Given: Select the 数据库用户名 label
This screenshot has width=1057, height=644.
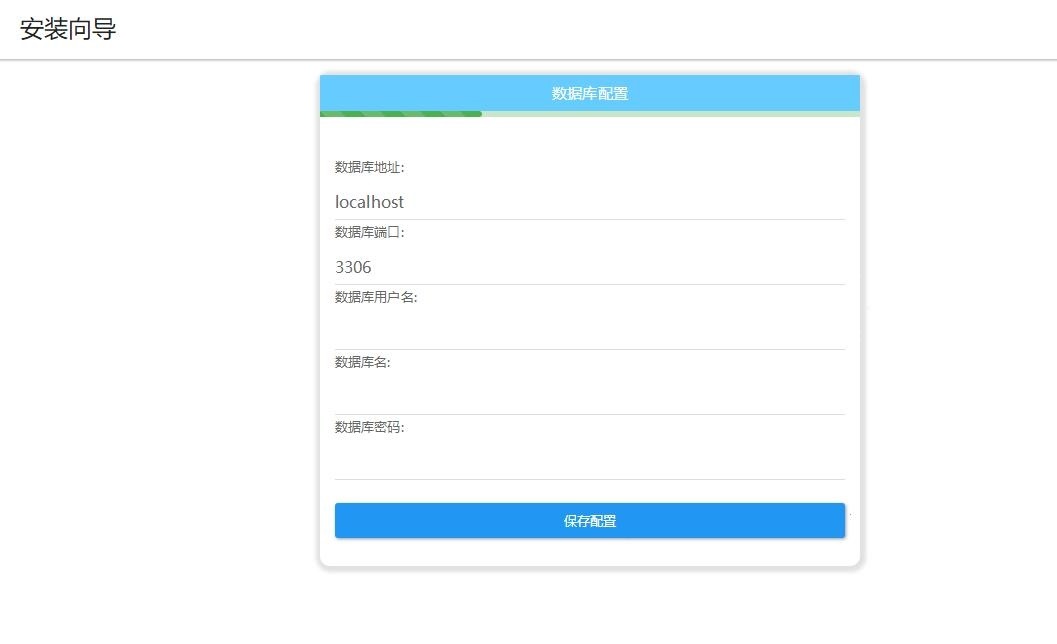Looking at the screenshot, I should (x=375, y=297).
